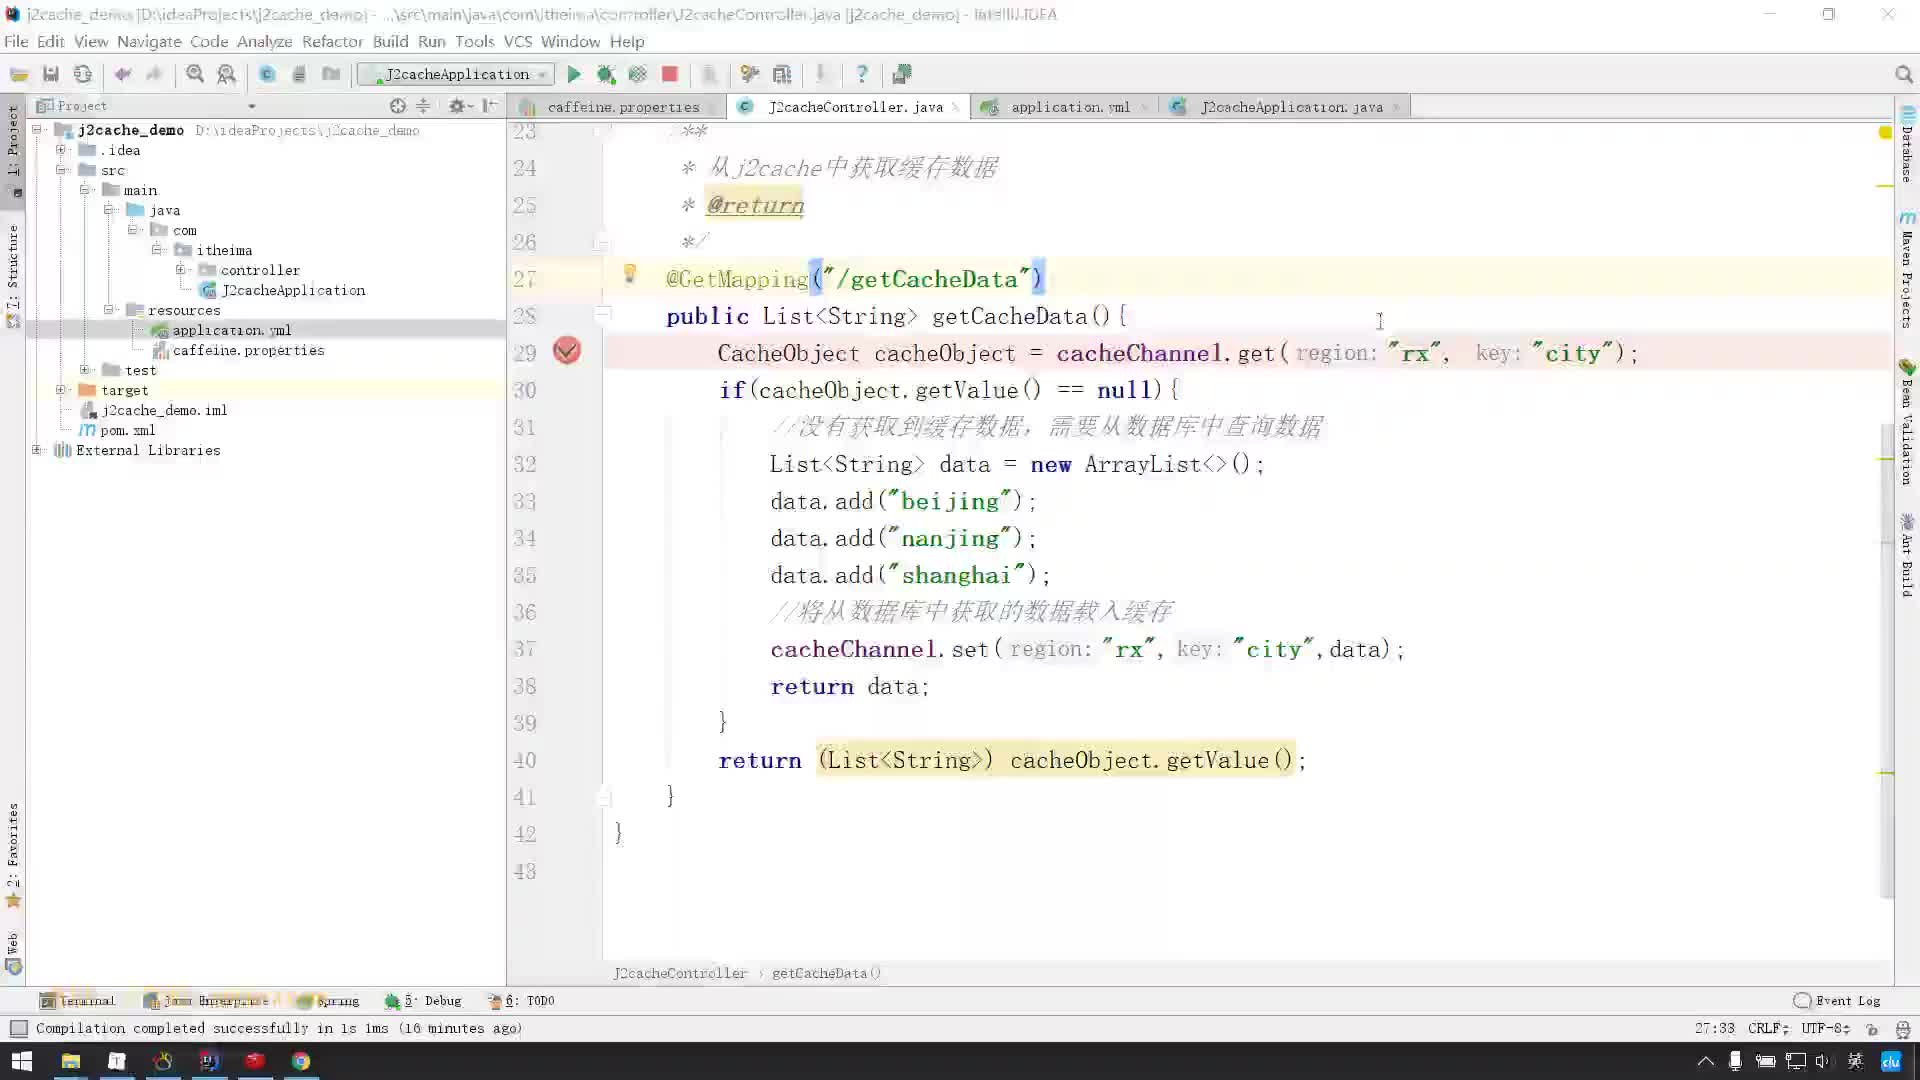Image resolution: width=1920 pixels, height=1080 pixels.
Task: Open Project Structure icon
Action: pyautogui.click(x=782, y=74)
